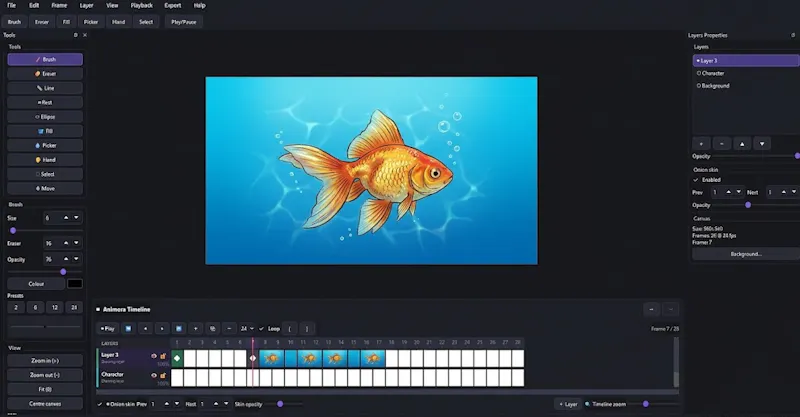
Task: Float the Layers Properties panel
Action: 793,35
